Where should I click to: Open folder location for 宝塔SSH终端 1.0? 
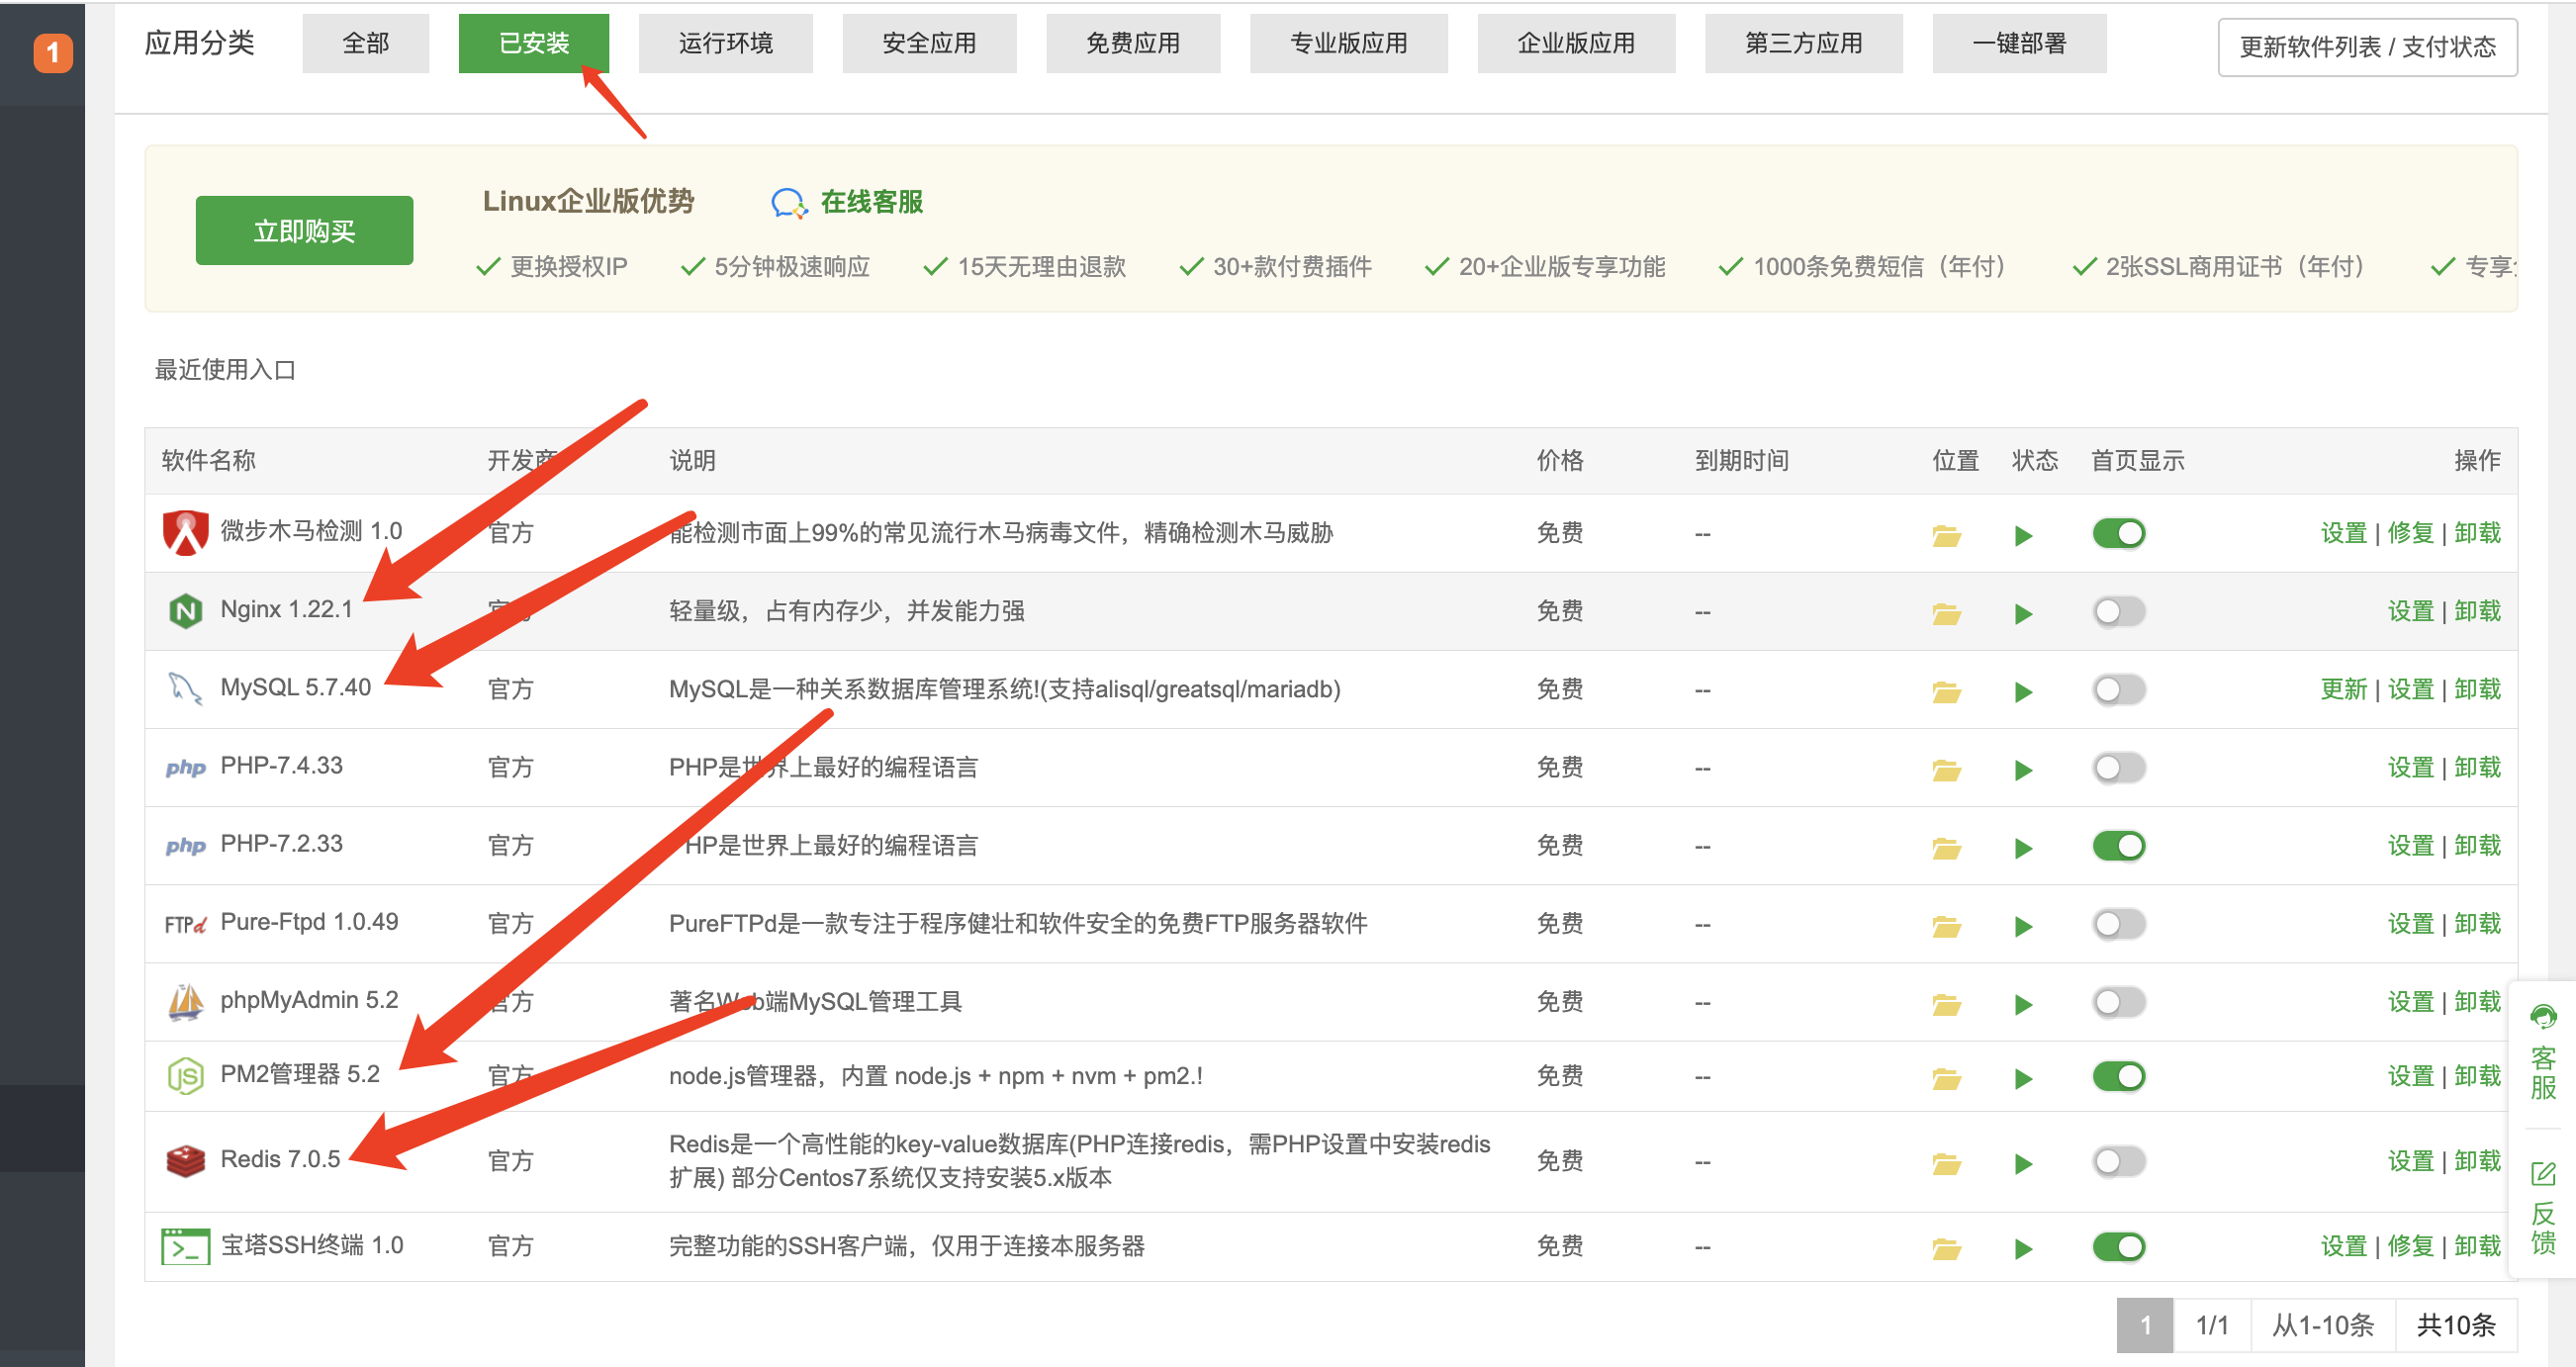(x=1946, y=1247)
